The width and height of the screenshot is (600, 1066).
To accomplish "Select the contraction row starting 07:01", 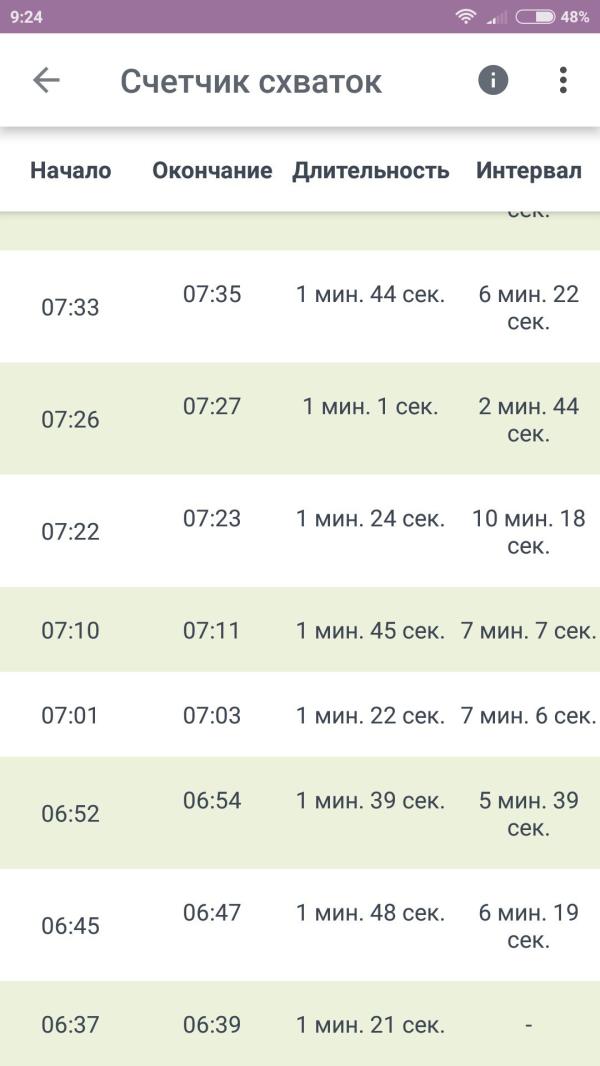I will point(300,715).
